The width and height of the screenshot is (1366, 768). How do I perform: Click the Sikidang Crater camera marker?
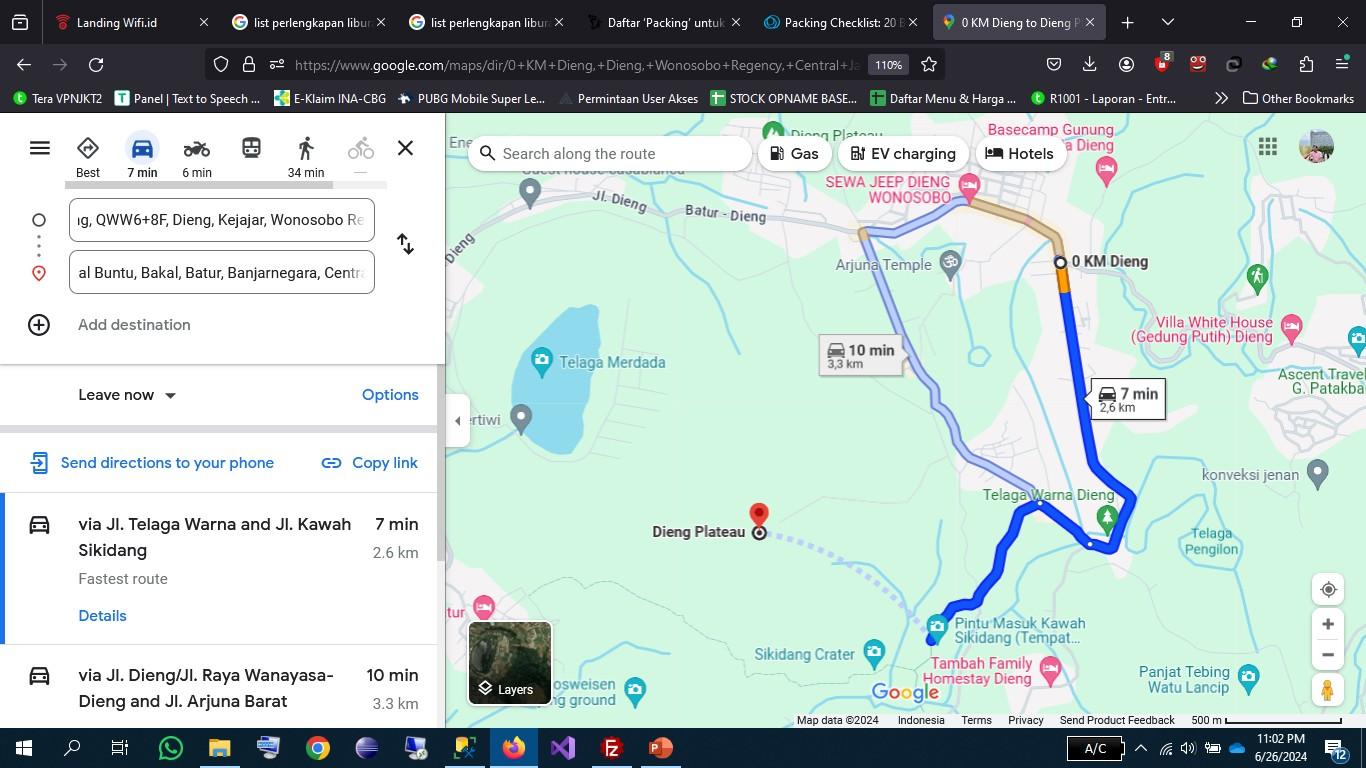pyautogui.click(x=874, y=652)
